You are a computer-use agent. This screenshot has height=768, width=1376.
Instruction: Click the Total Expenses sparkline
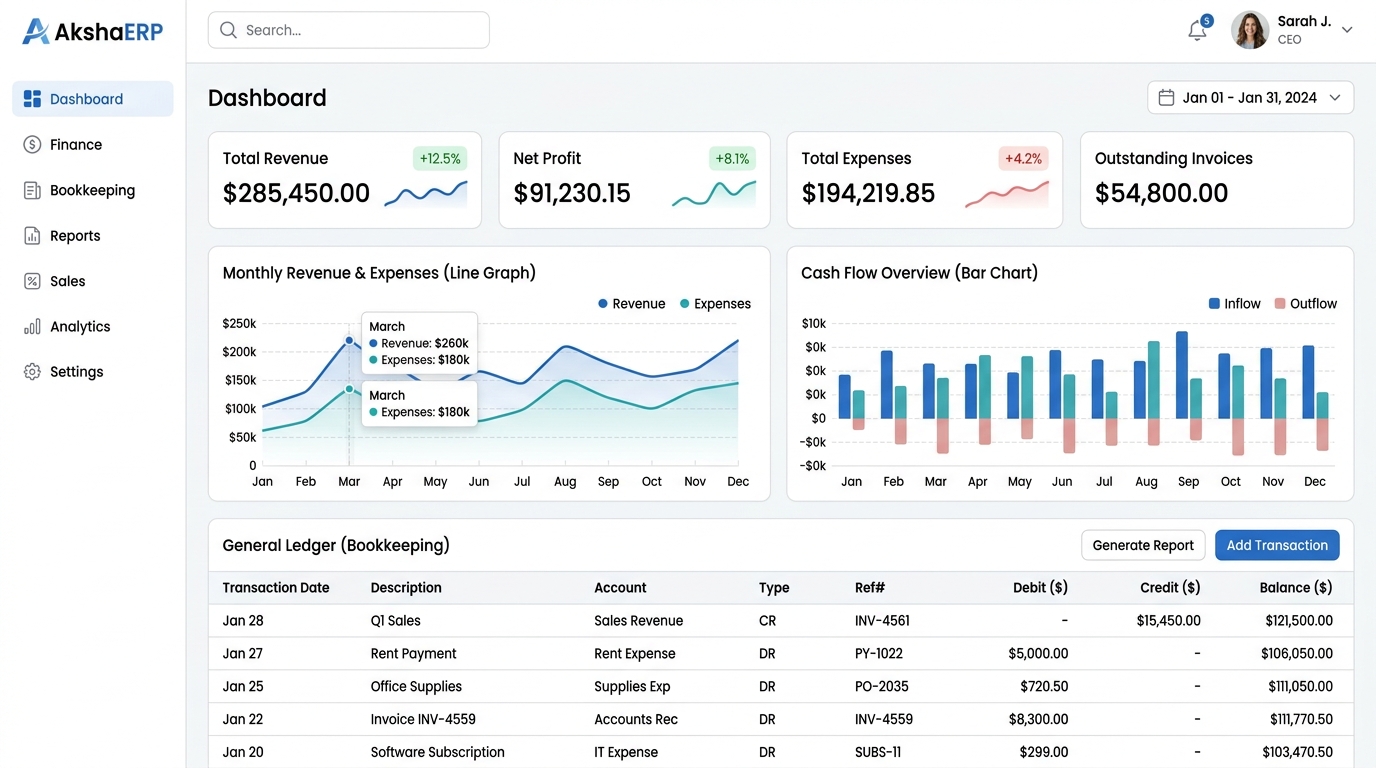coord(1007,194)
